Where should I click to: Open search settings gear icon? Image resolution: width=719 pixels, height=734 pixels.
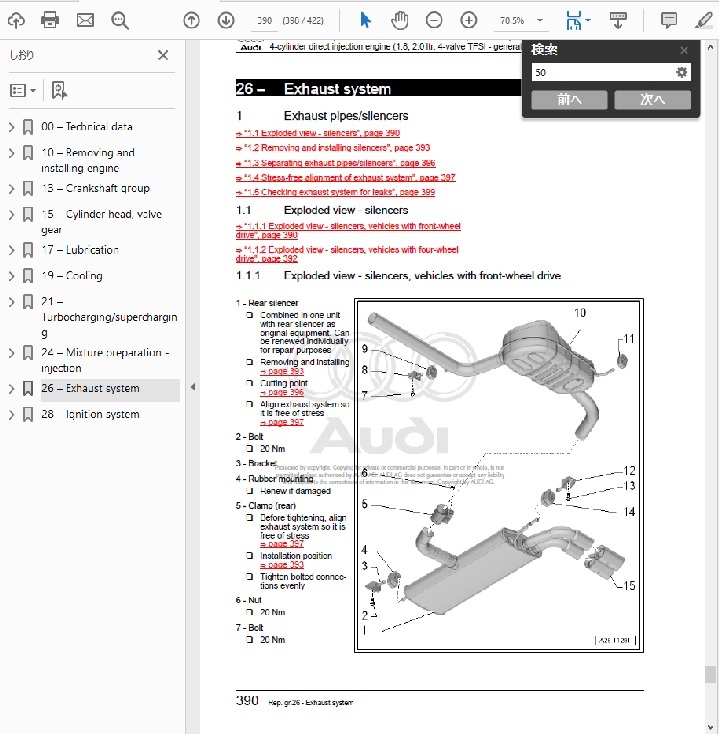coord(682,72)
